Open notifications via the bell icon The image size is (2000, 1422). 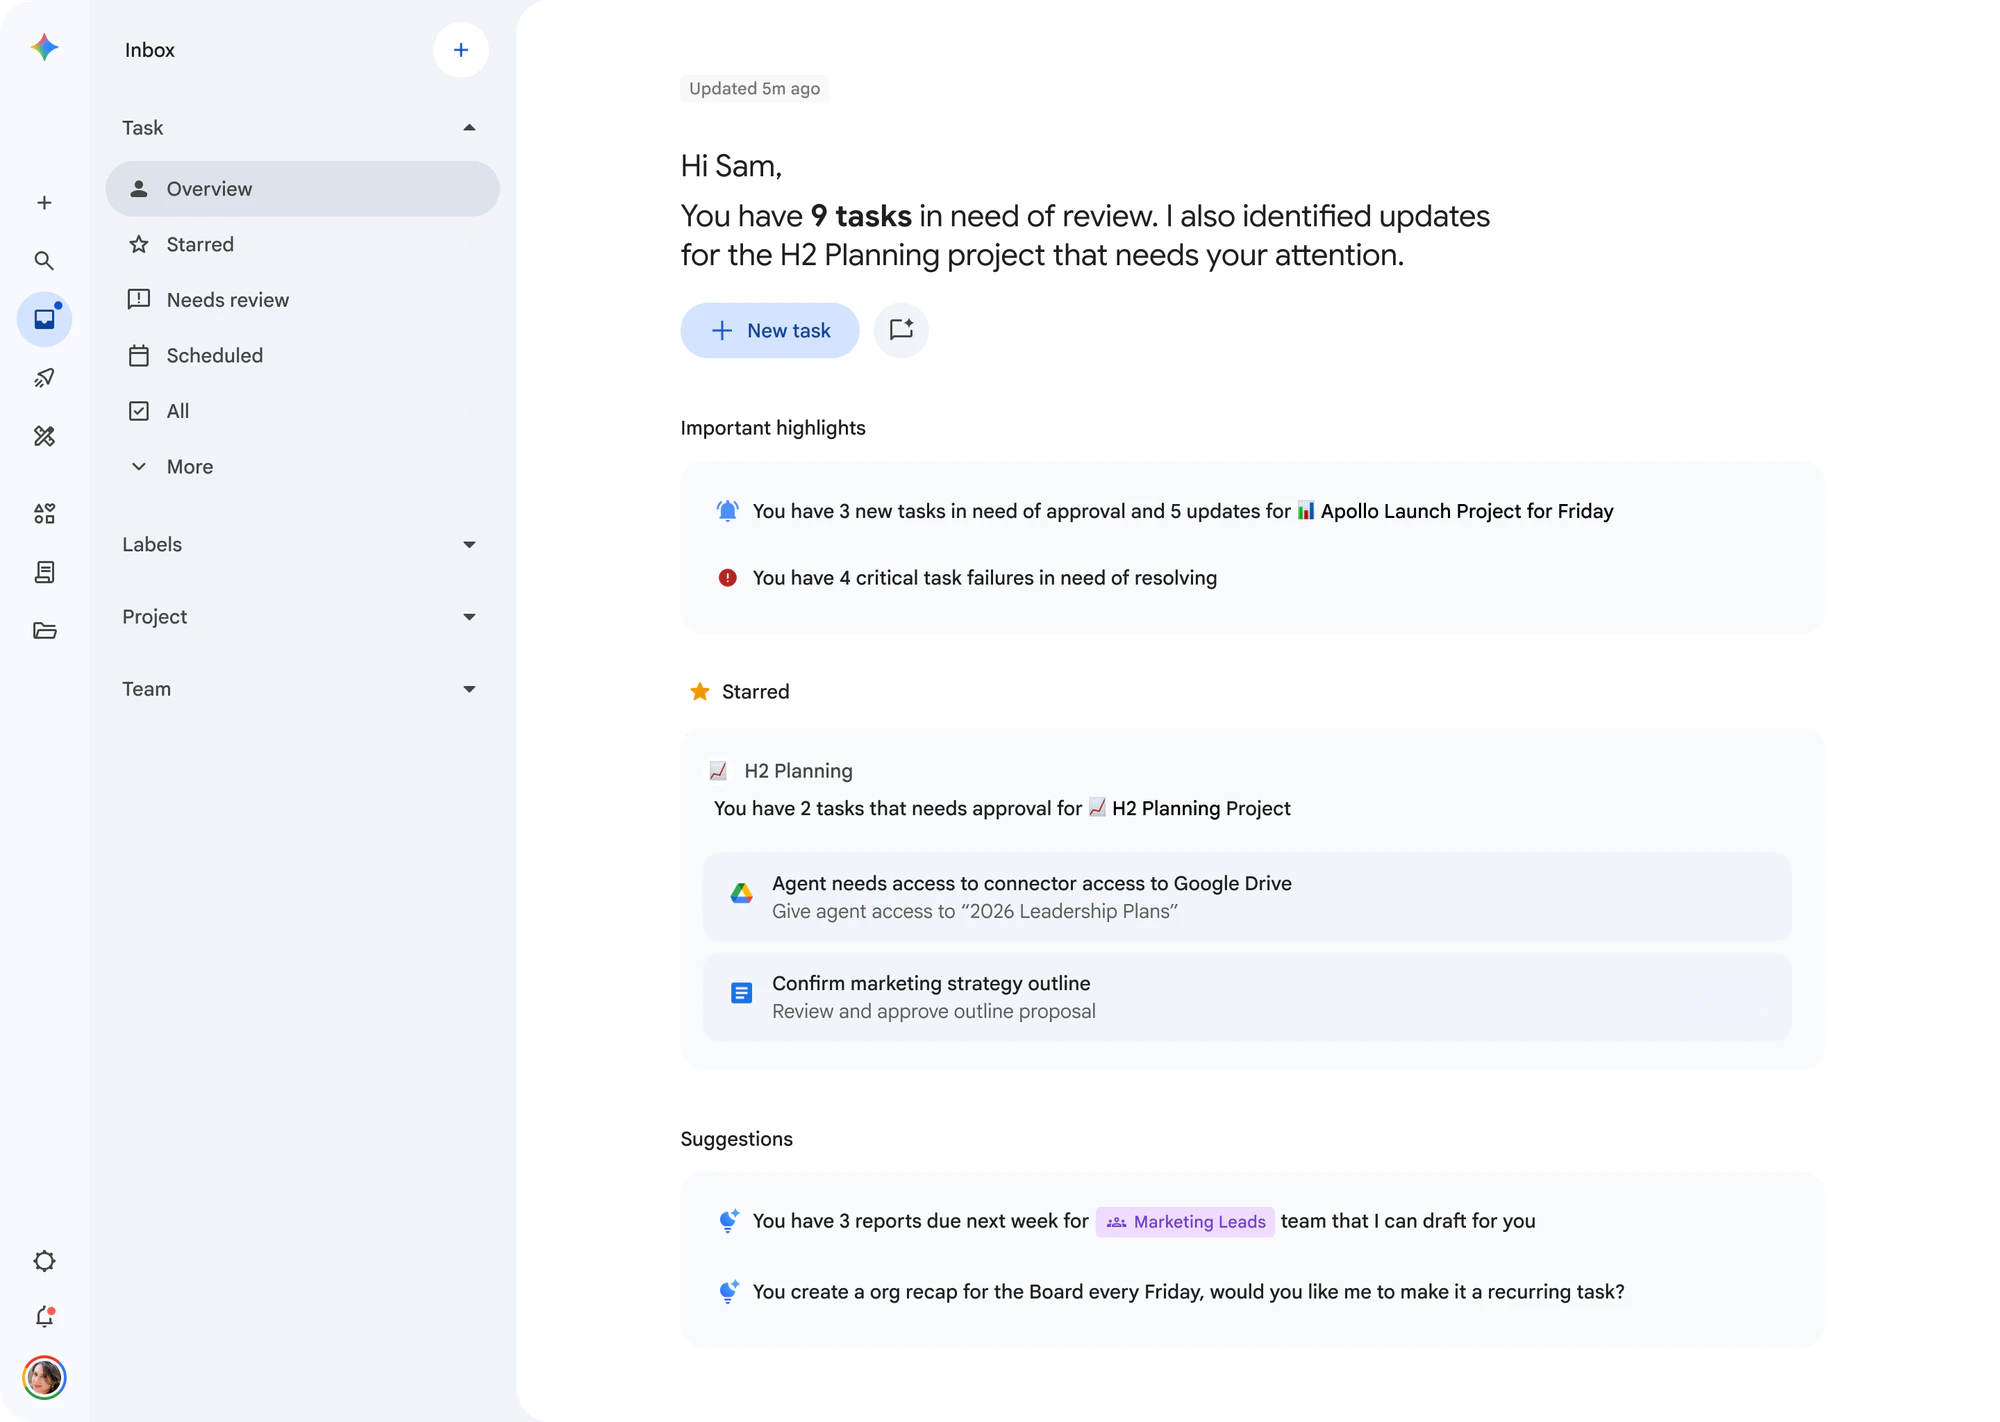coord(44,1317)
